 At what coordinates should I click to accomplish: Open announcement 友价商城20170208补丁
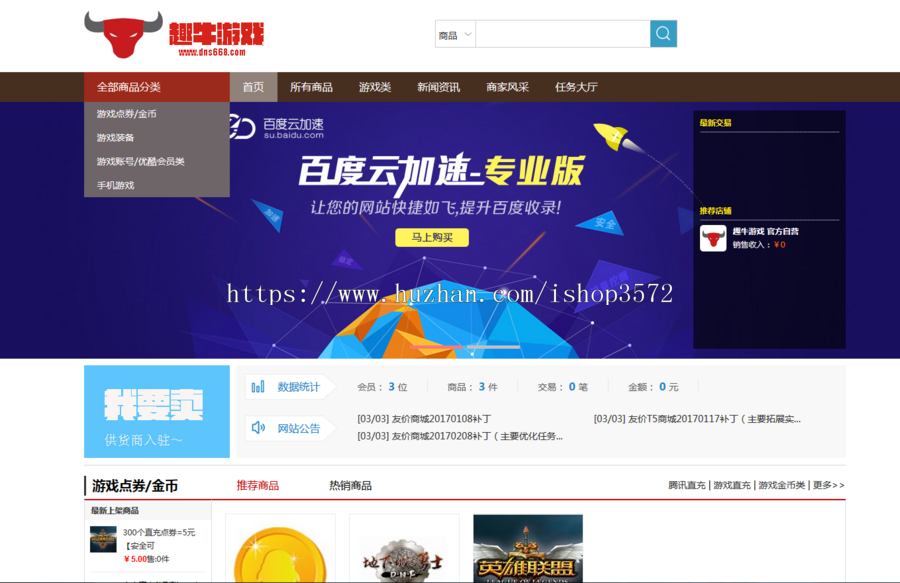click(x=460, y=436)
